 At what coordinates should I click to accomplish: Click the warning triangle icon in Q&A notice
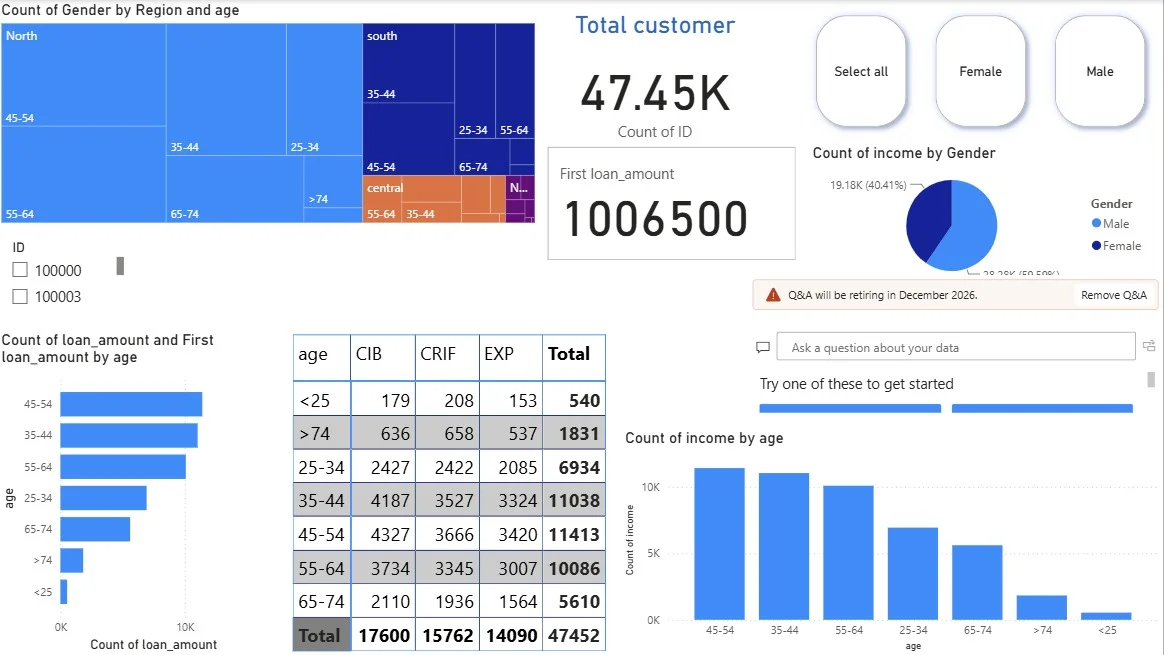pos(773,295)
